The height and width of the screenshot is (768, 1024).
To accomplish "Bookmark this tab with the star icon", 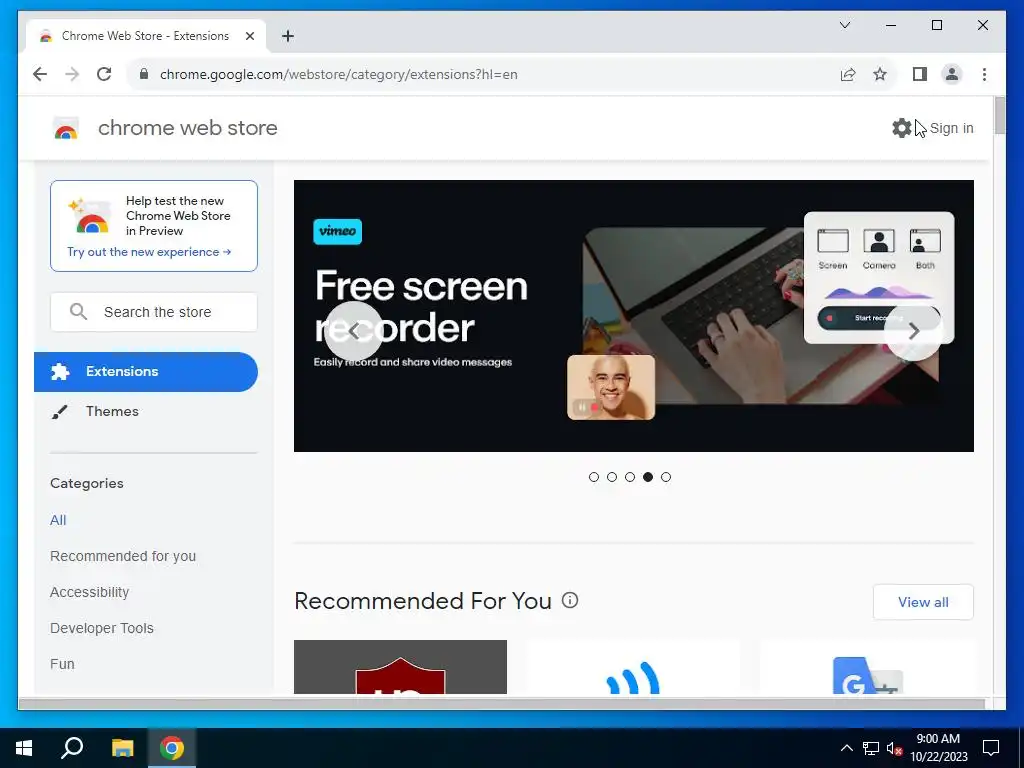I will [x=880, y=74].
